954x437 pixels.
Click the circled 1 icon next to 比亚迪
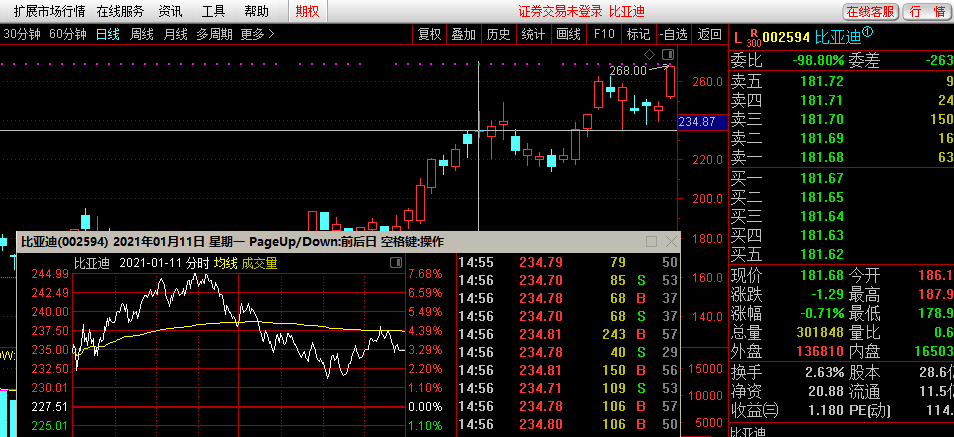click(868, 32)
